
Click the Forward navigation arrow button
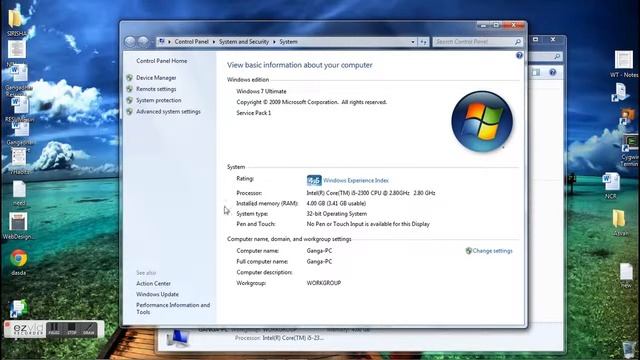143,42
